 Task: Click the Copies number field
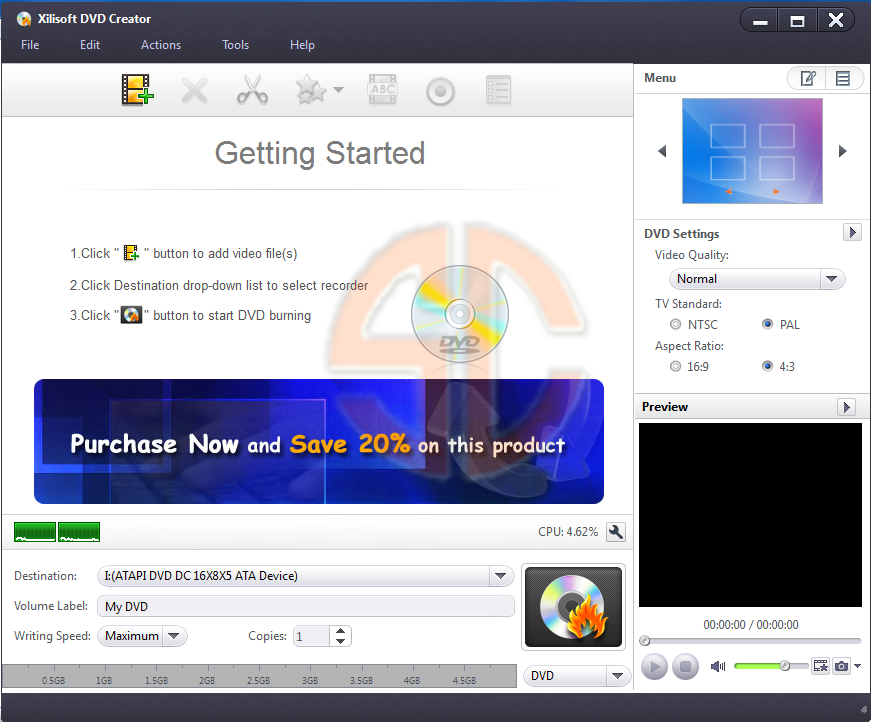(x=311, y=636)
